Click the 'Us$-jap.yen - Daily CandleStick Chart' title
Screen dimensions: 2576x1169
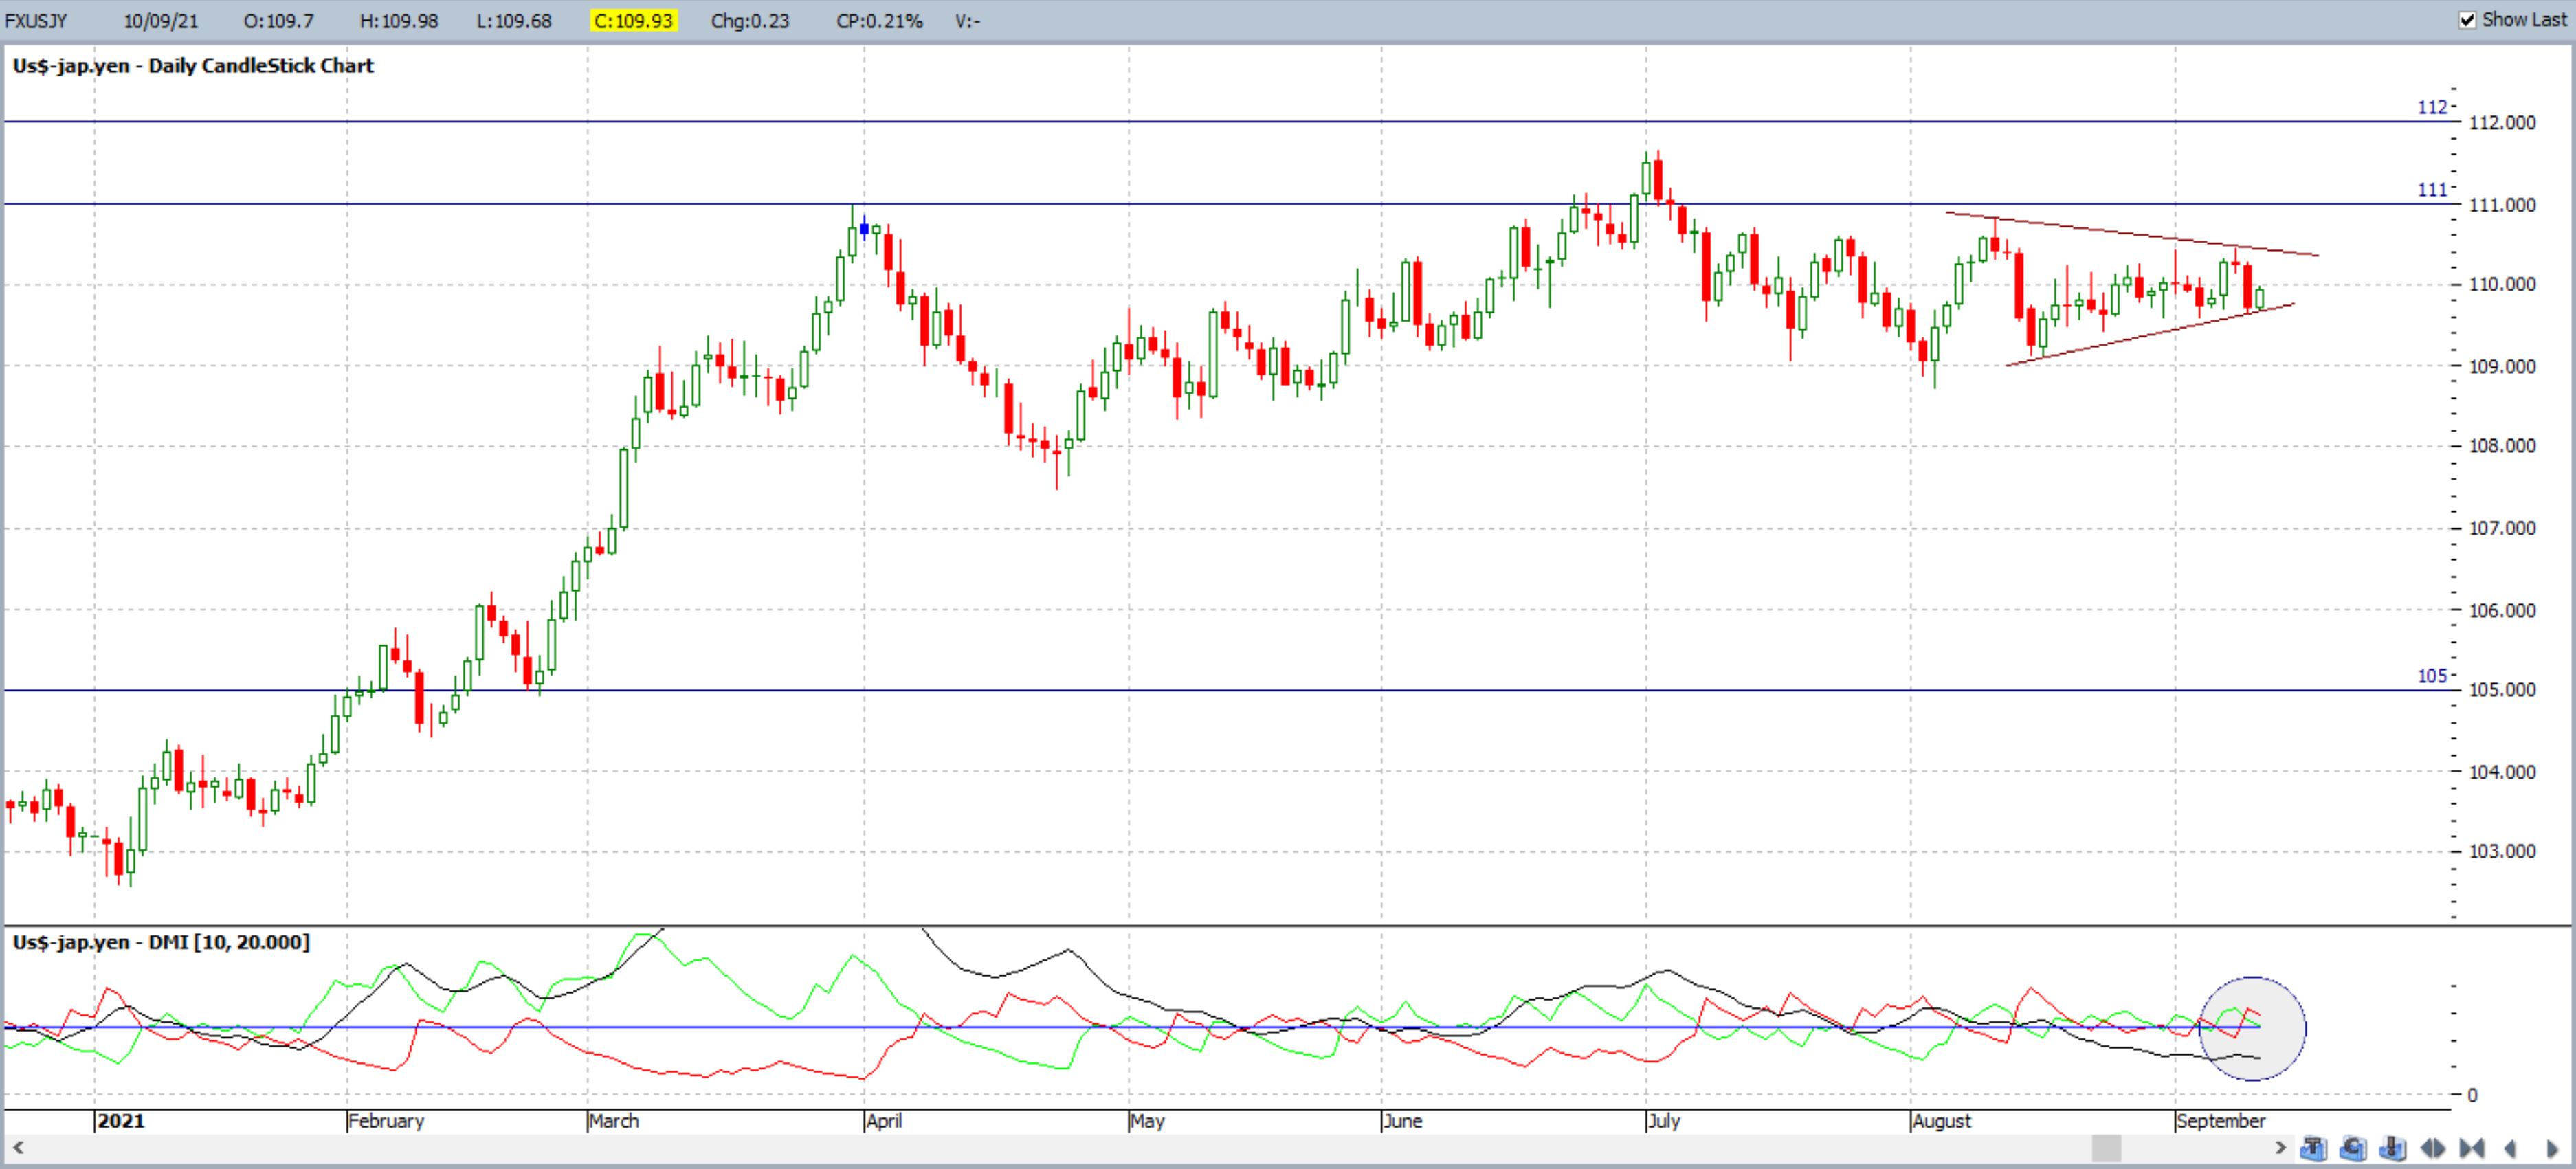point(193,66)
